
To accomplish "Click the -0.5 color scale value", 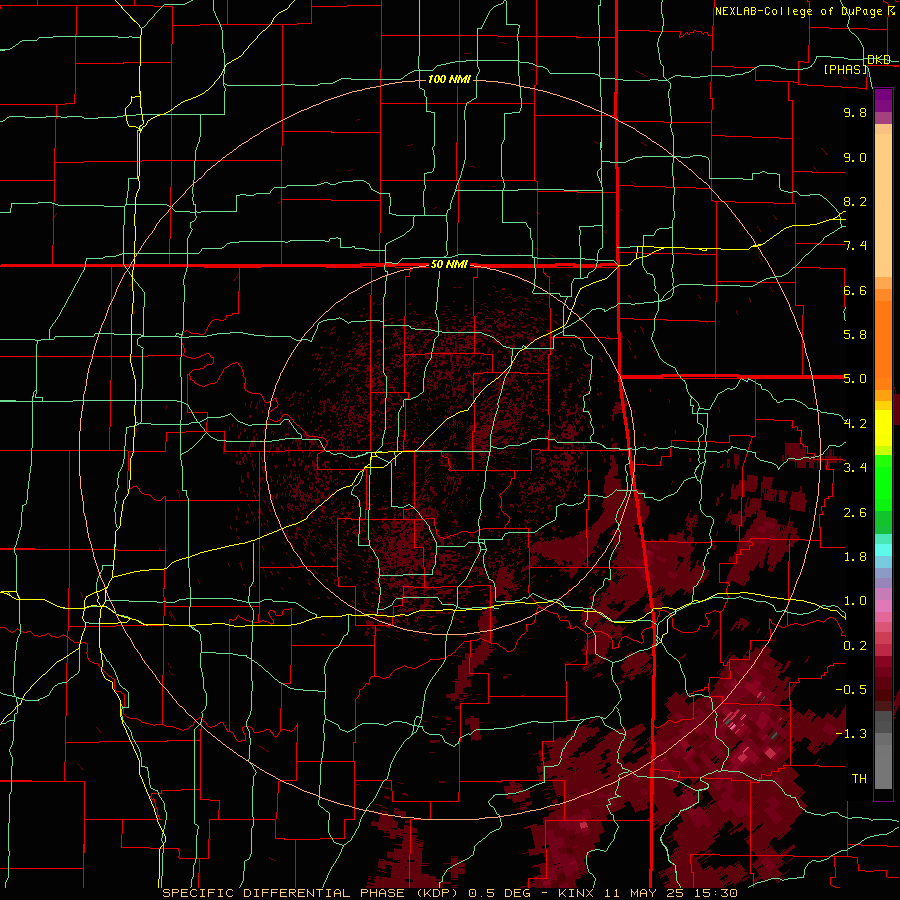I will (x=851, y=690).
